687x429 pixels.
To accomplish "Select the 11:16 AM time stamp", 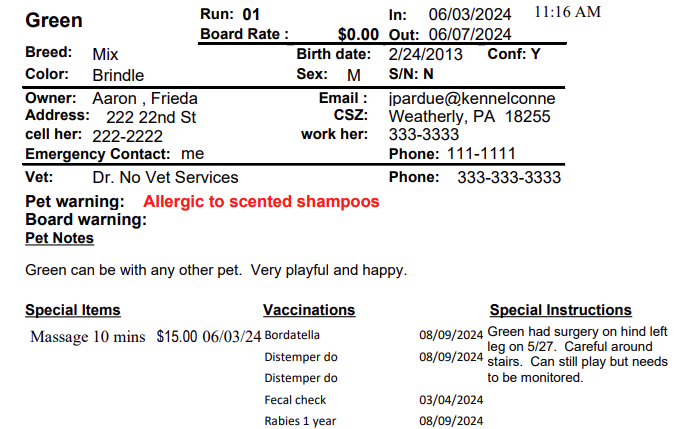I will (567, 12).
